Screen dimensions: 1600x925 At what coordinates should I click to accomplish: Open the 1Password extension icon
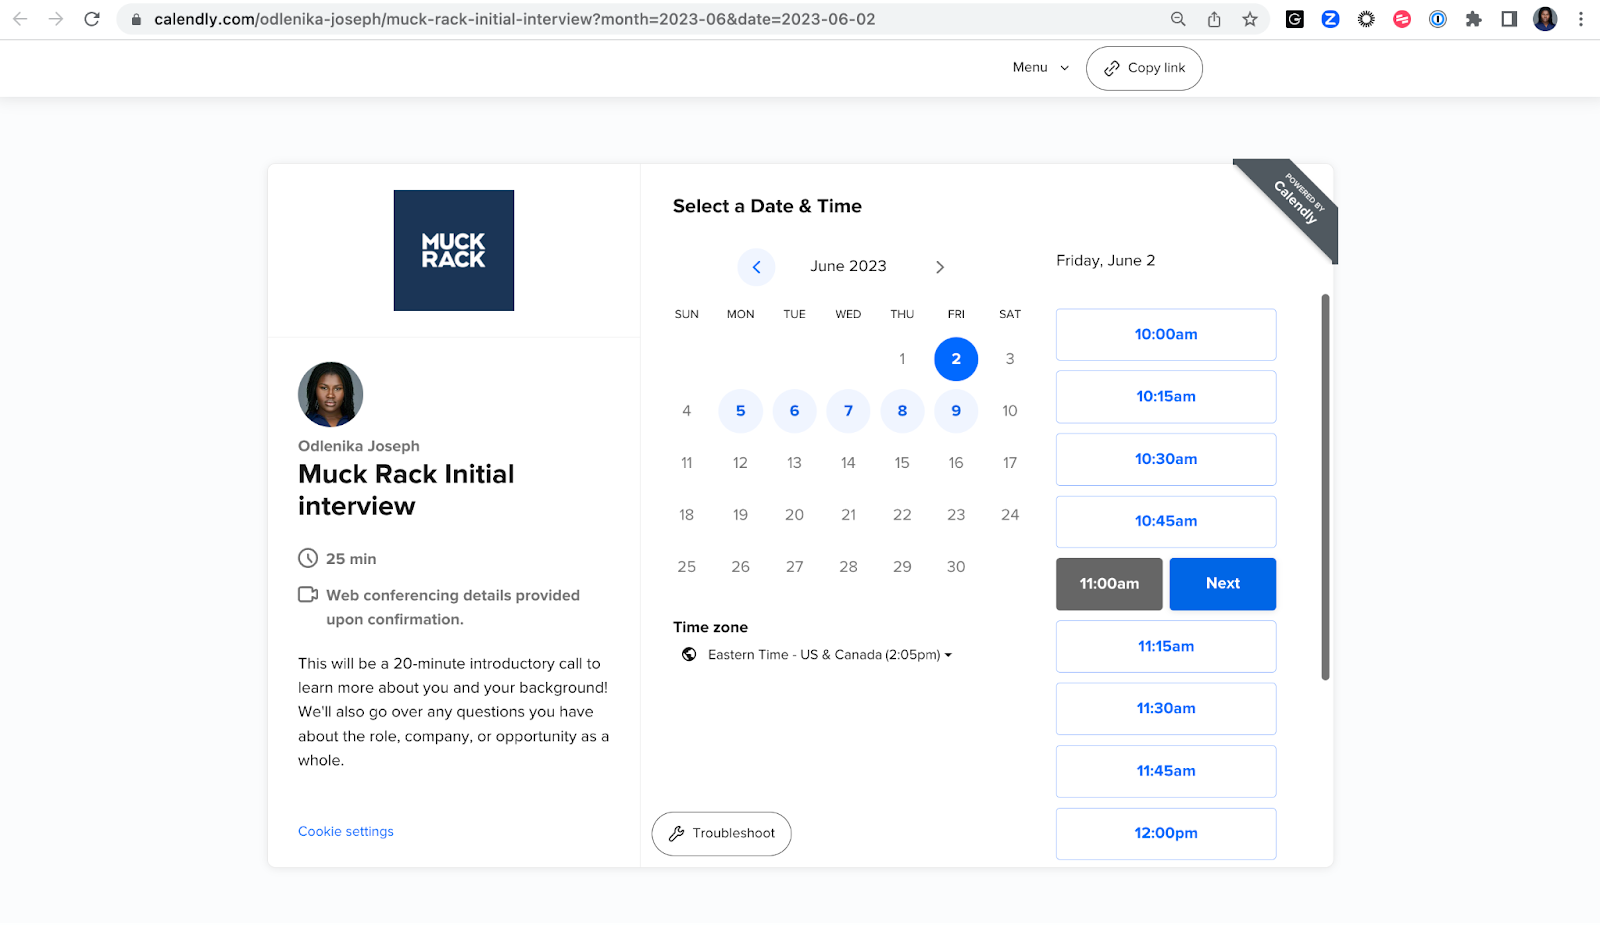pos(1438,19)
